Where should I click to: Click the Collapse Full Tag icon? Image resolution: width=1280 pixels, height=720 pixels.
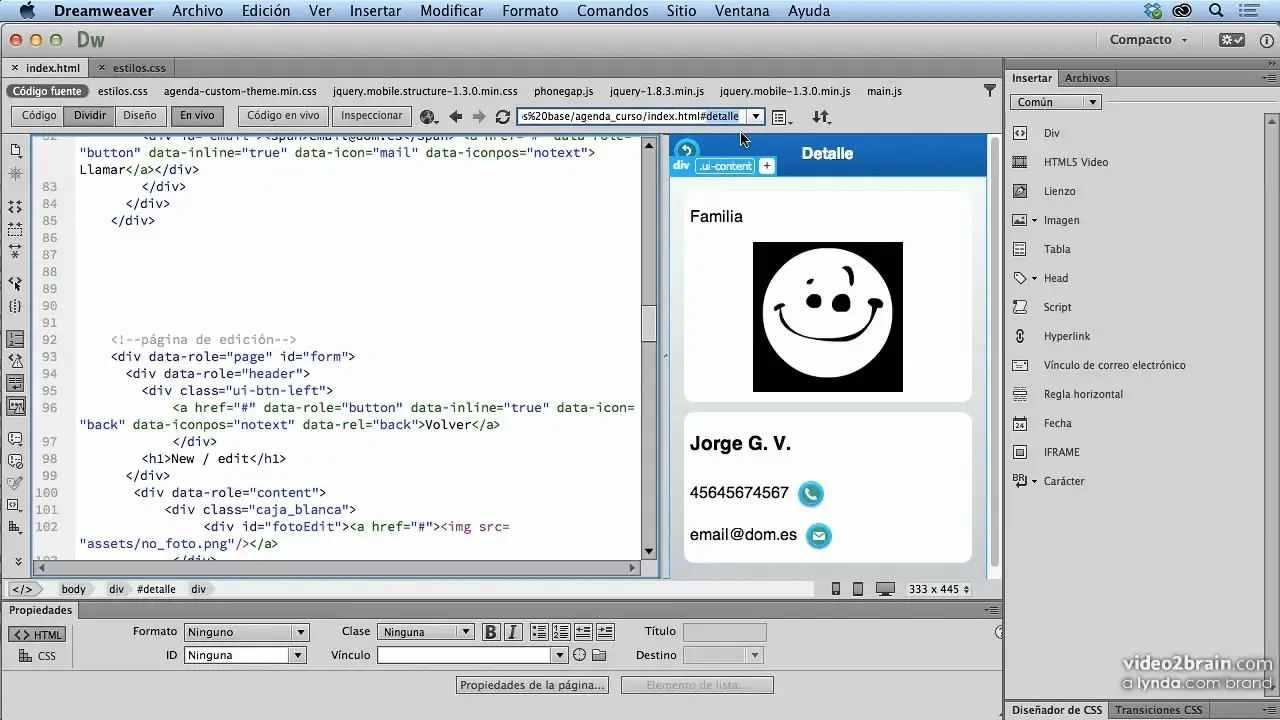(x=15, y=206)
